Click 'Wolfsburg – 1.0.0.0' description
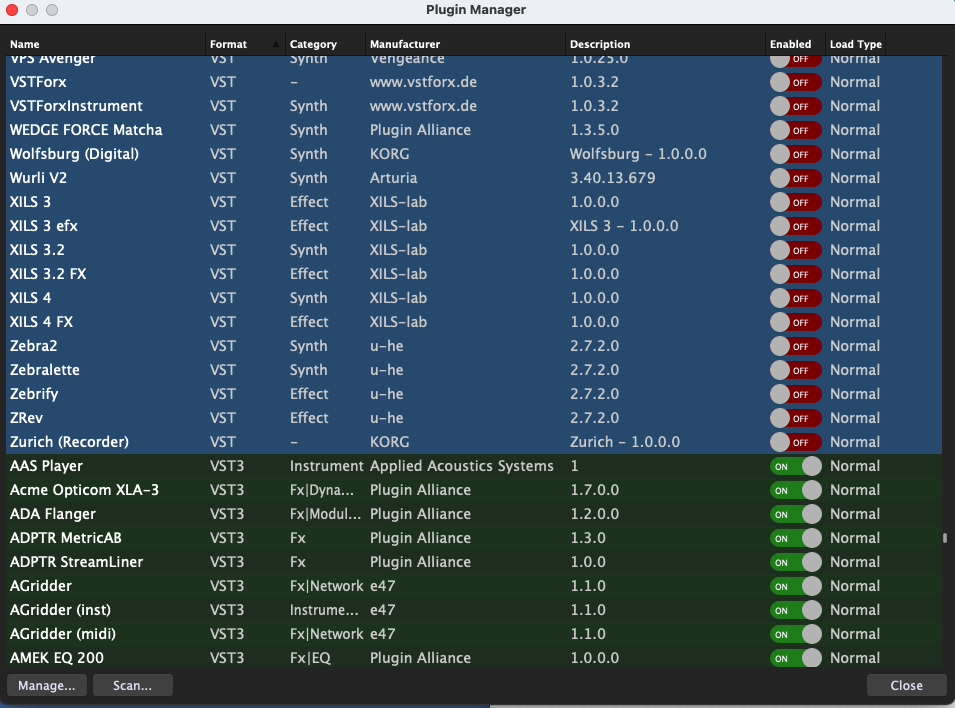The width and height of the screenshot is (955, 708). coord(638,154)
